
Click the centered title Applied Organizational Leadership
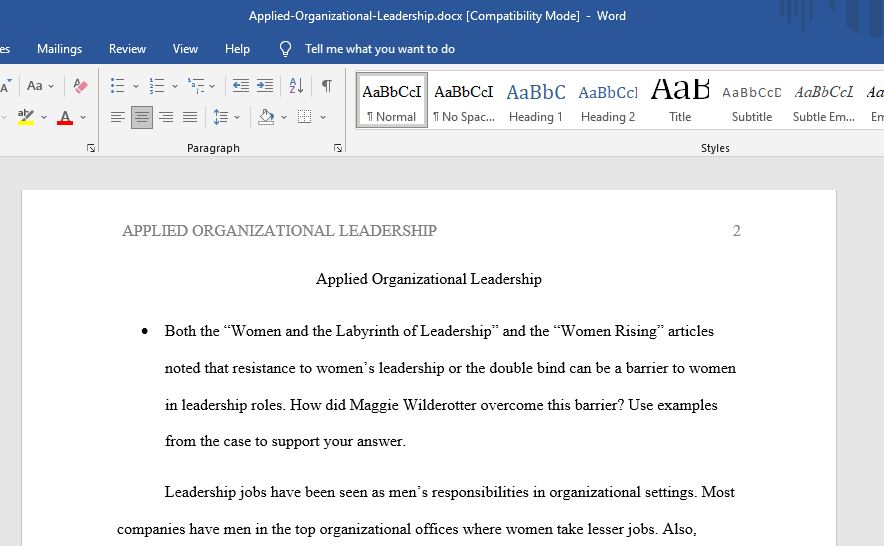click(428, 279)
